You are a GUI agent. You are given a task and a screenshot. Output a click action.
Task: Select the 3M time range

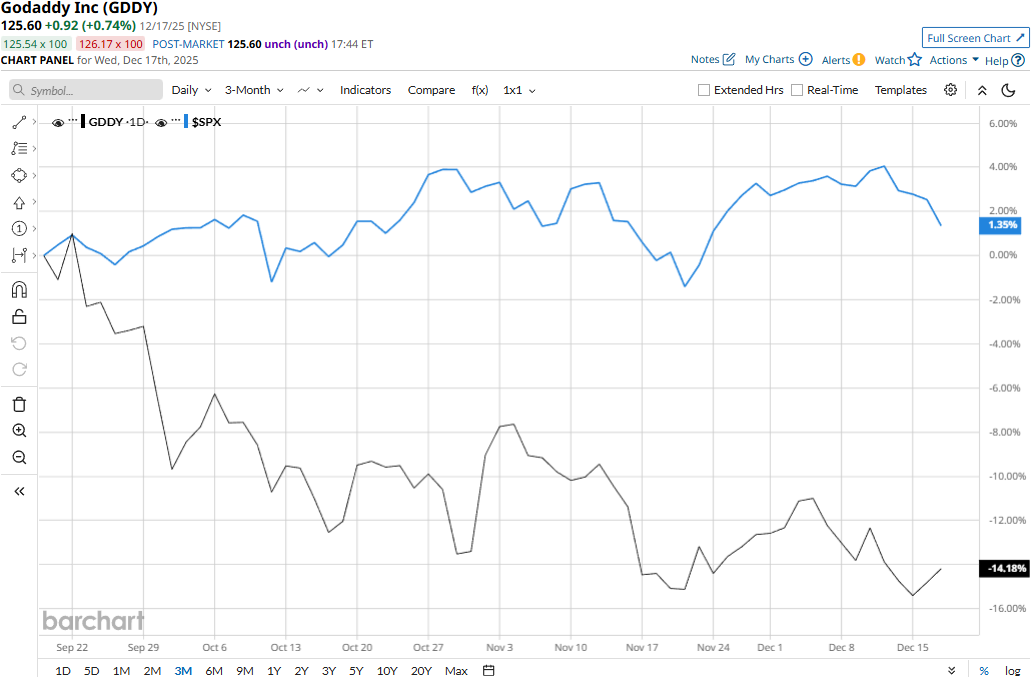[183, 670]
